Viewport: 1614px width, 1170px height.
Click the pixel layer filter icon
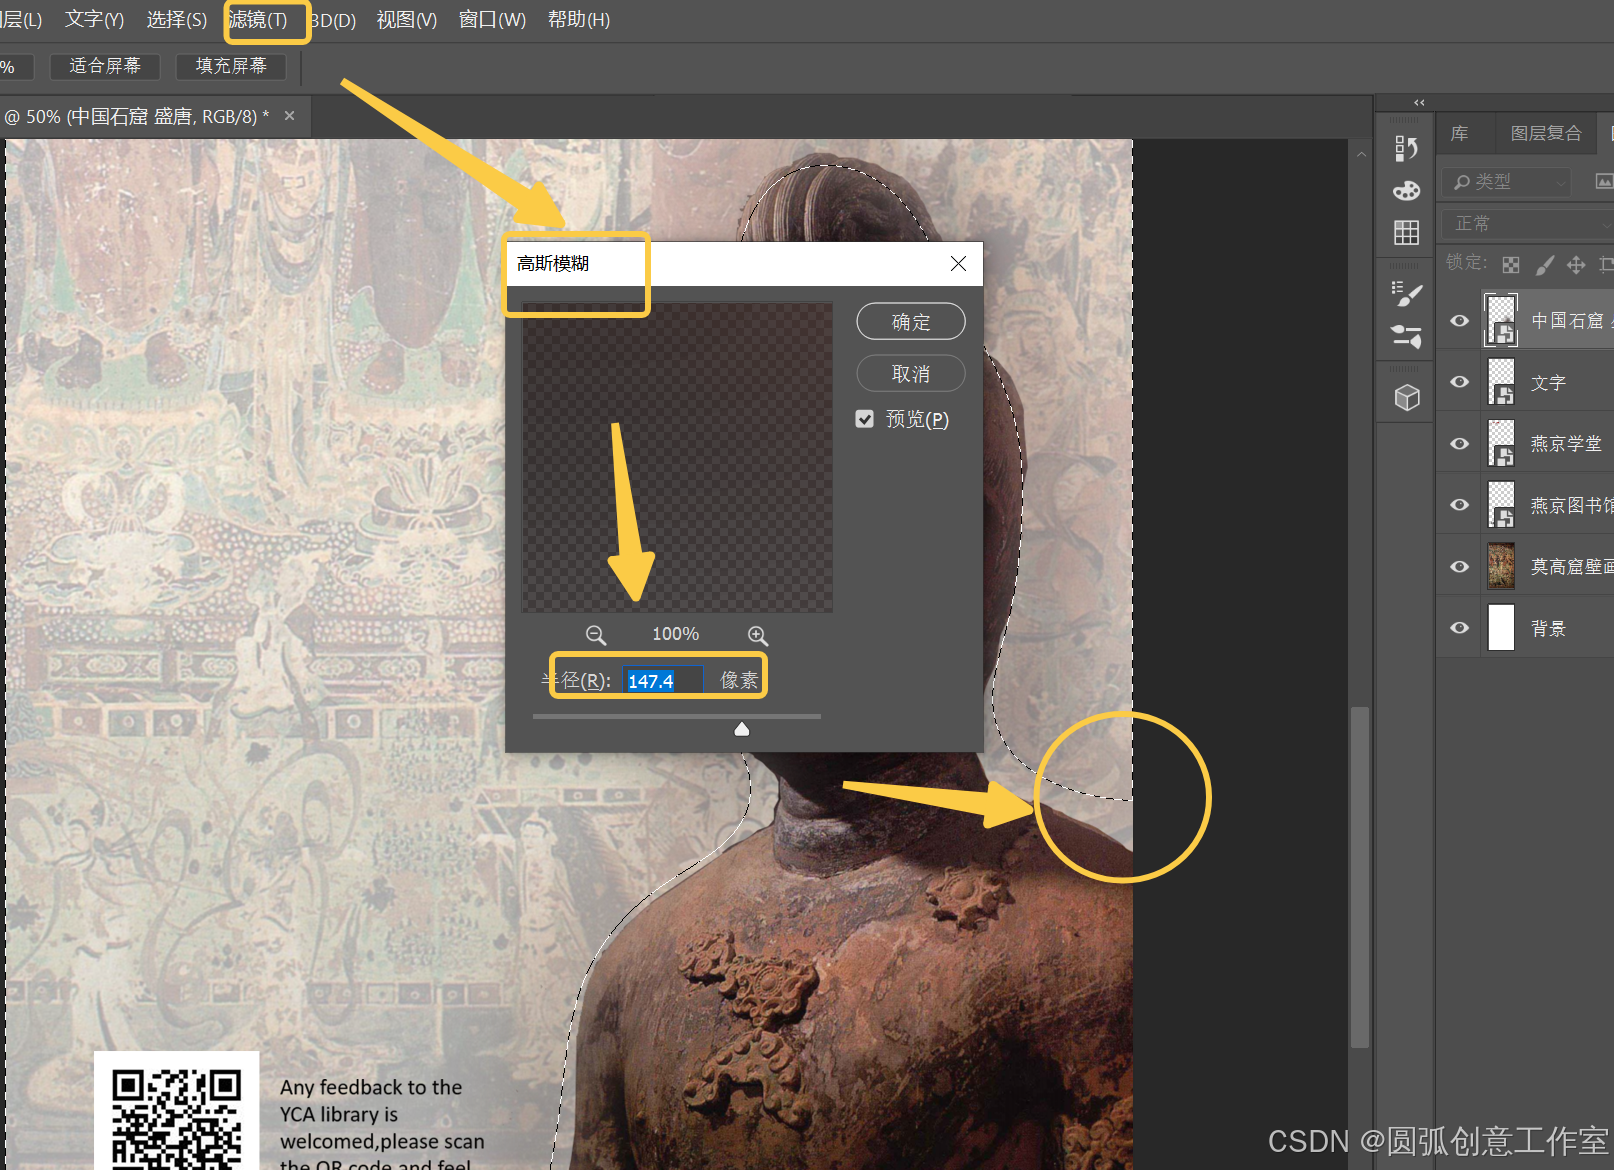(1604, 181)
